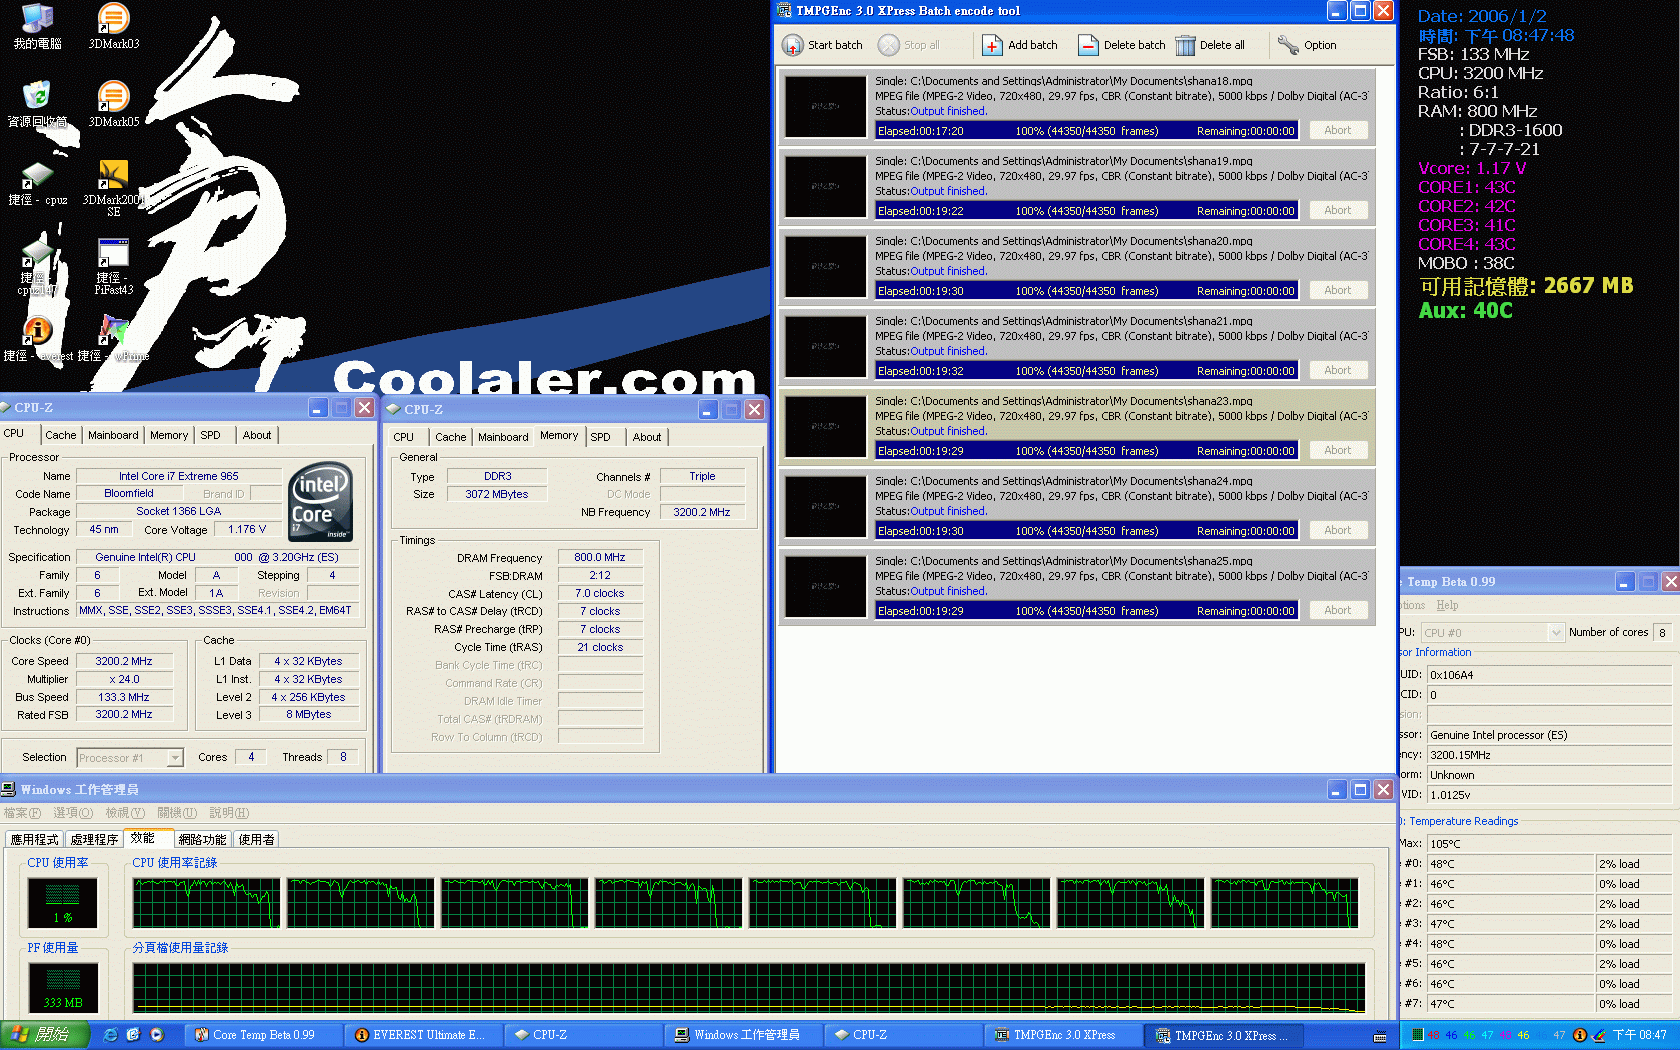
Task: Open the 3DMark2001 SE desktop shortcut
Action: pyautogui.click(x=113, y=188)
